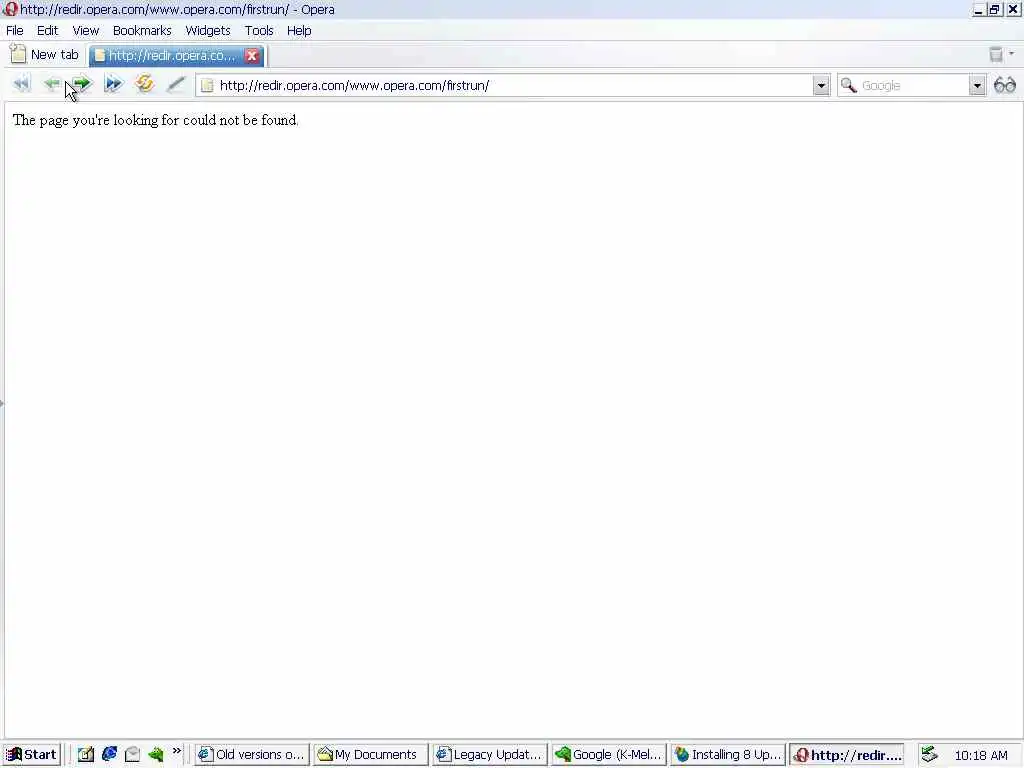Launch Internet Explorer from quick launch
Screen dimensions: 1024x768
pyautogui.click(x=109, y=754)
